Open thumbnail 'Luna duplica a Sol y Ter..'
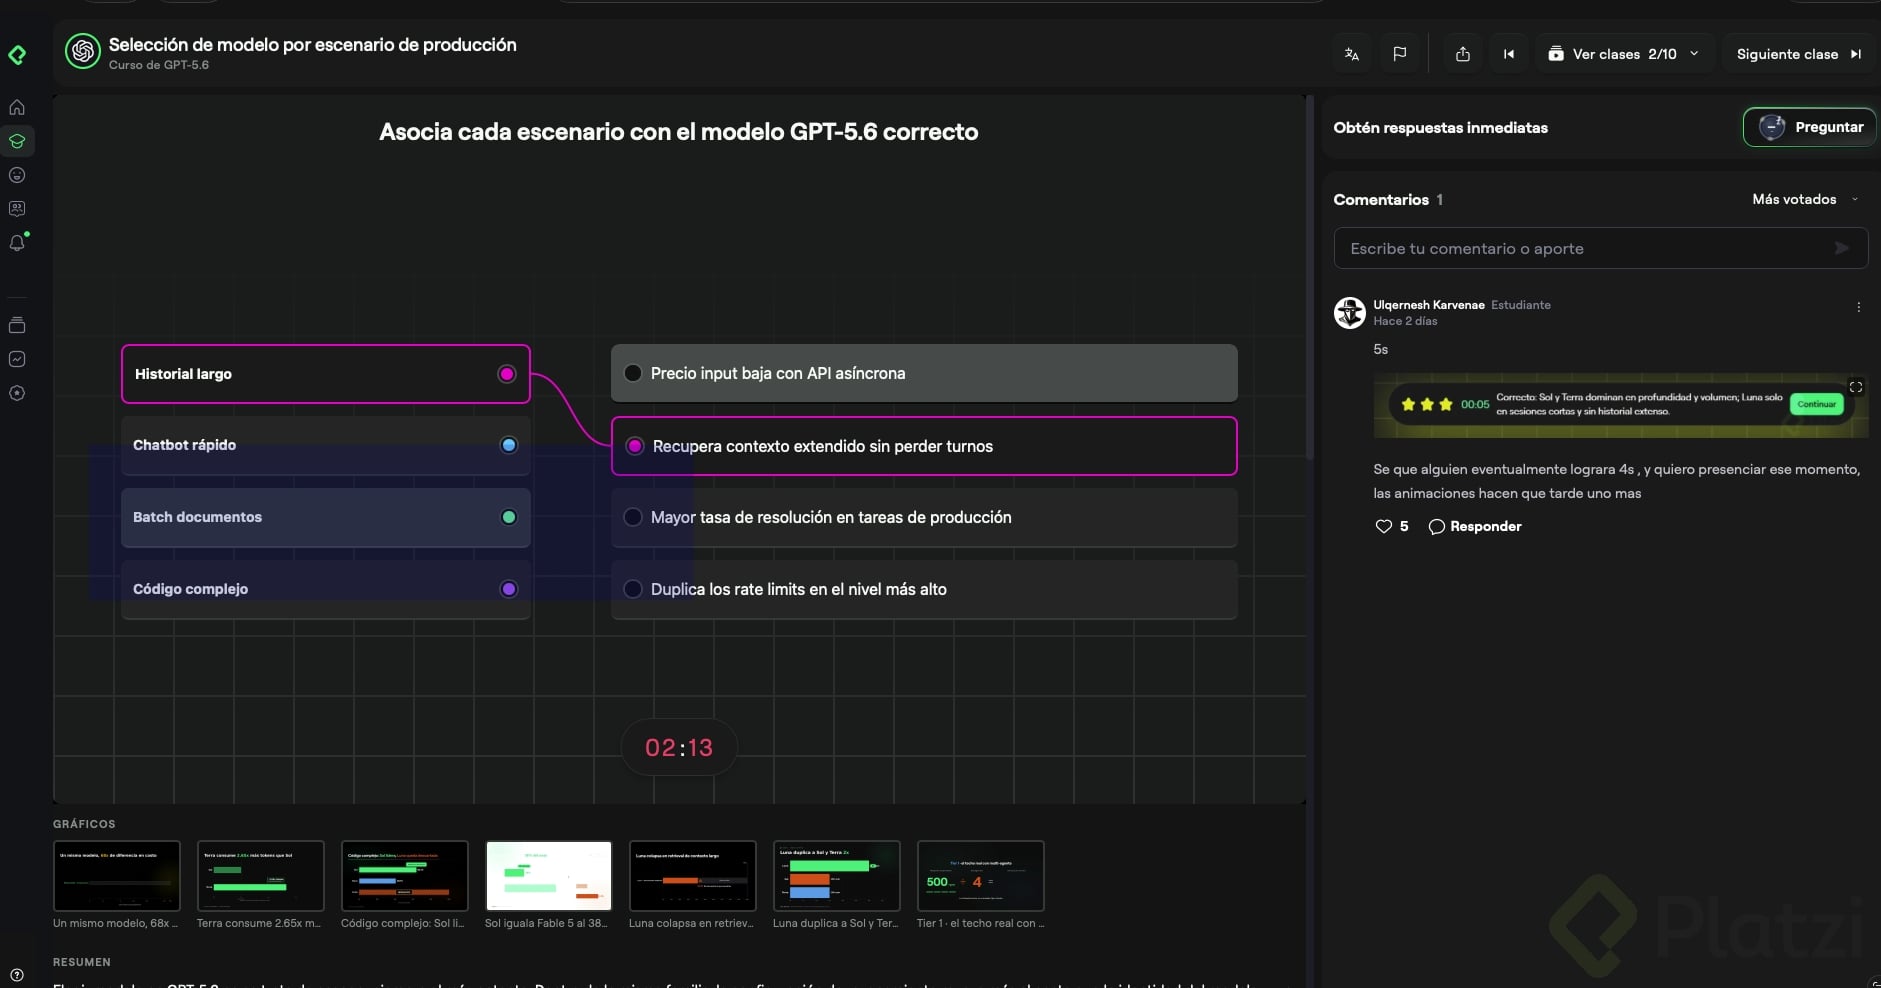 click(837, 876)
